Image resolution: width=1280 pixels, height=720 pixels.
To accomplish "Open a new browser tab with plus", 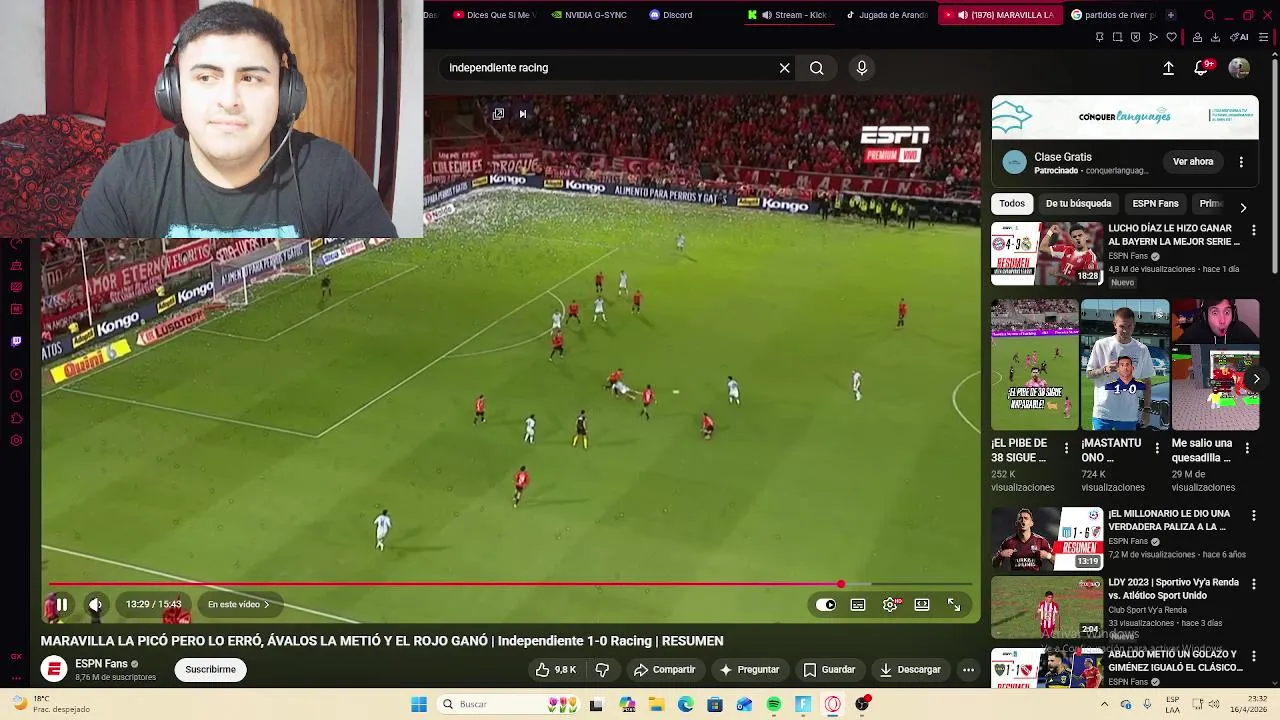I will click(x=1171, y=15).
